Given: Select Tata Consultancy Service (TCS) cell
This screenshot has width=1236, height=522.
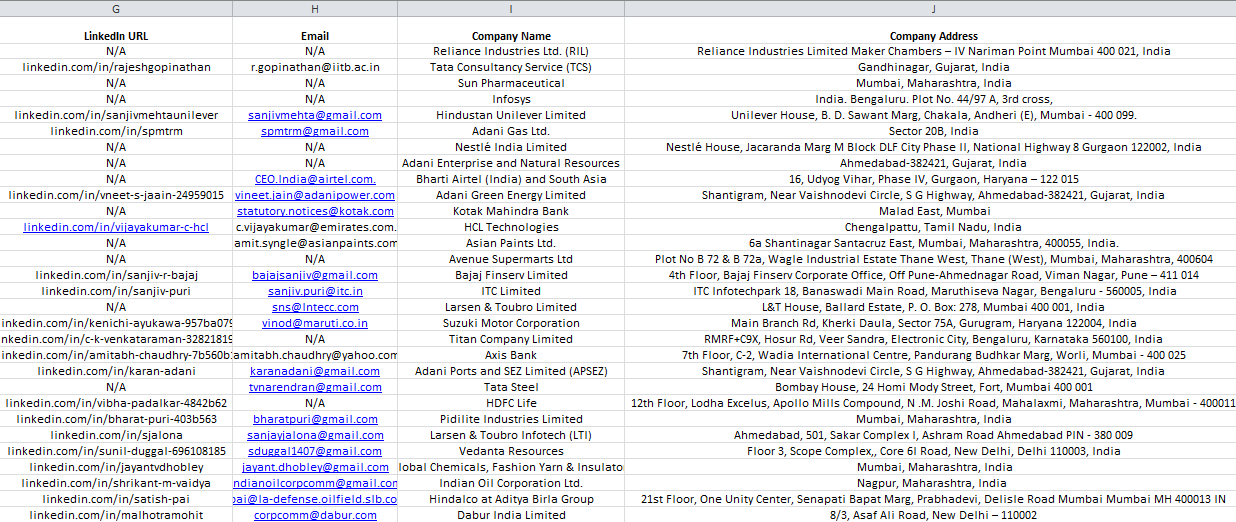Looking at the screenshot, I should click(x=511, y=67).
